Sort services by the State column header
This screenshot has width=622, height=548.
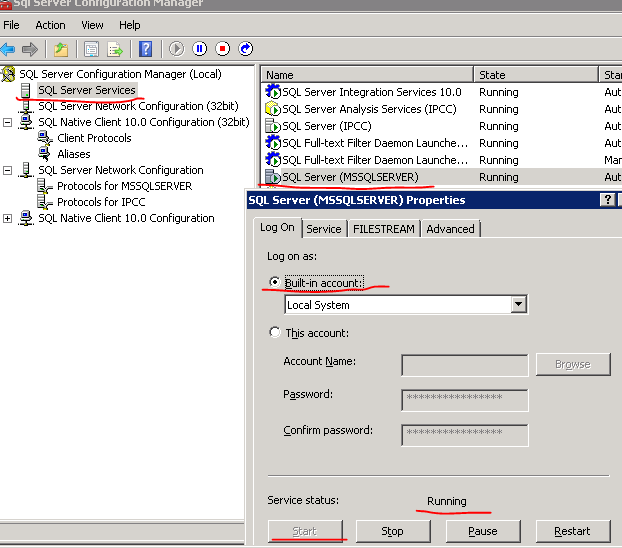click(536, 75)
